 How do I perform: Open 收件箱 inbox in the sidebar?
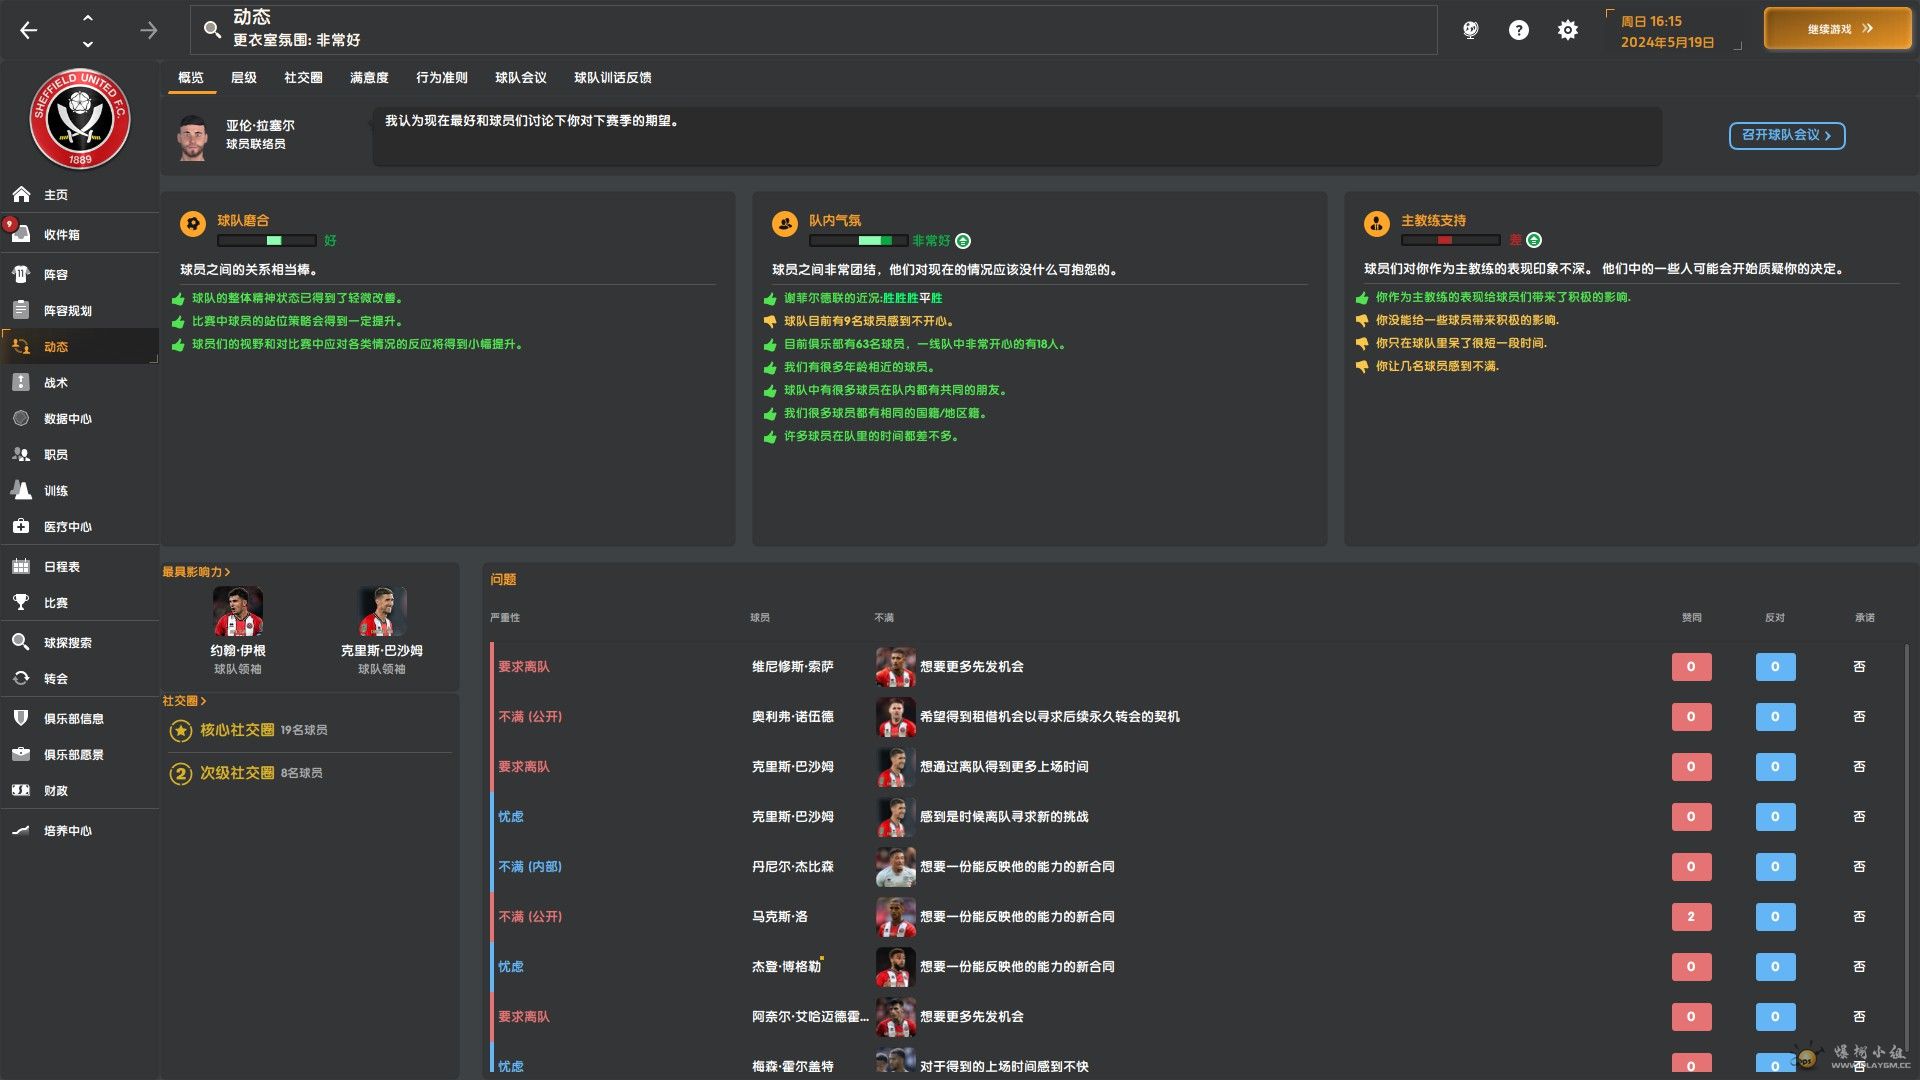80,234
